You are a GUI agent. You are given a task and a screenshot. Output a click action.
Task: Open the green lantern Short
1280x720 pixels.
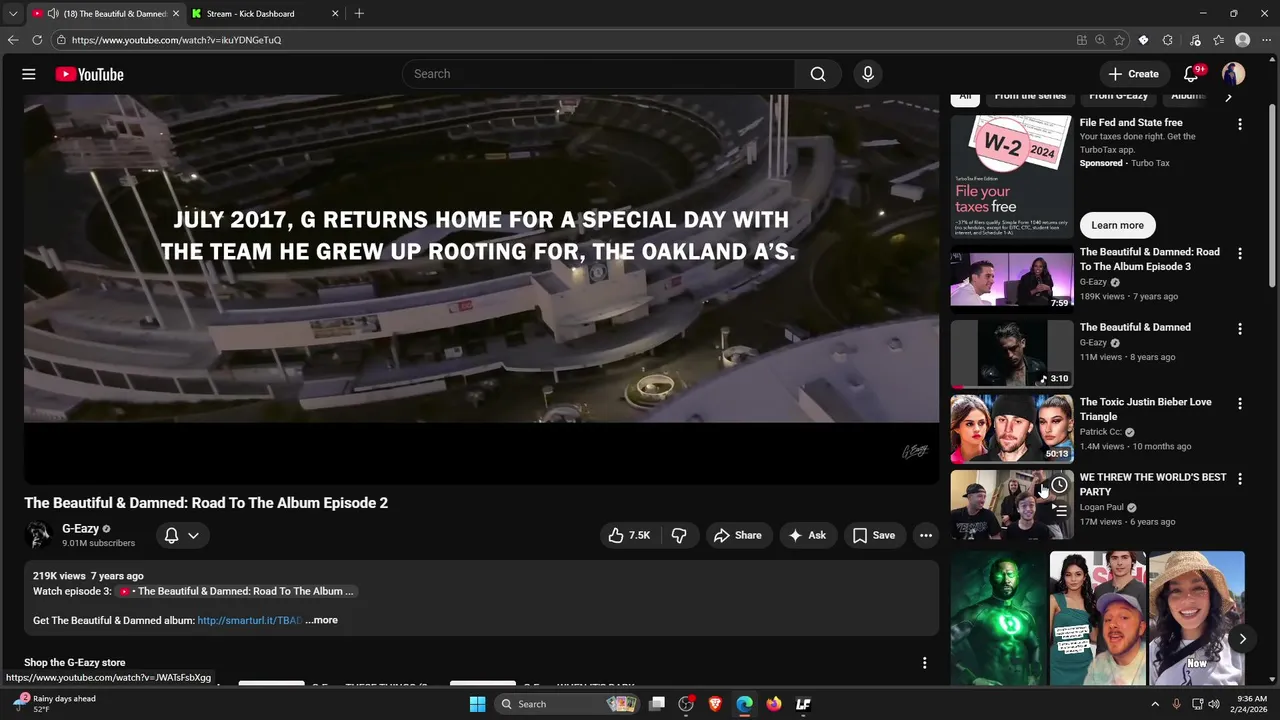[x=998, y=618]
